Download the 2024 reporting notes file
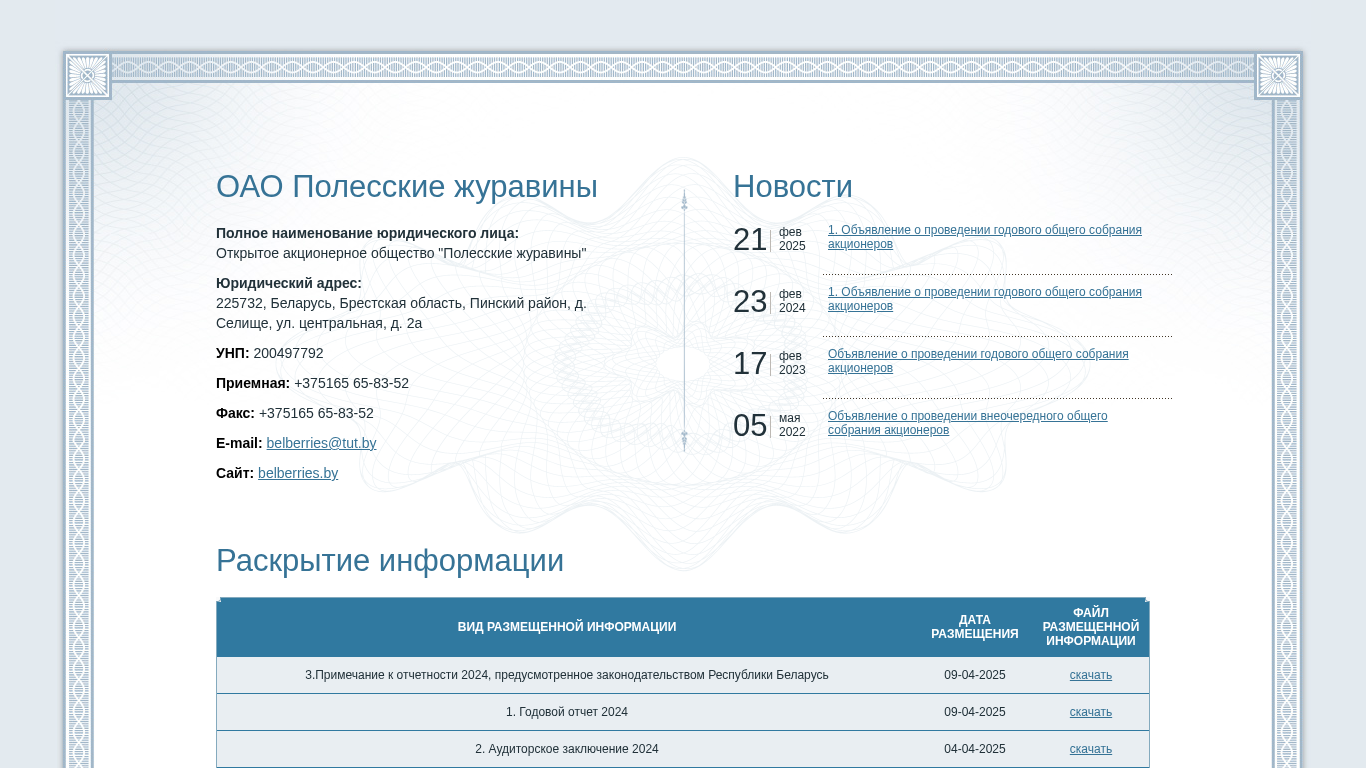Screen dimensions: 1366x768 [x=1090, y=675]
